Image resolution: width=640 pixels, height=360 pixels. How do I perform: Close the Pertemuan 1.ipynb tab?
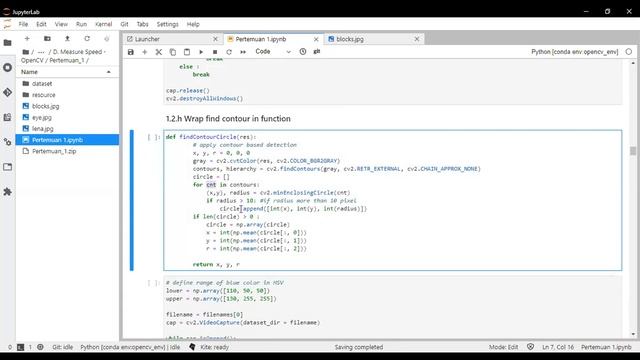[x=316, y=39]
